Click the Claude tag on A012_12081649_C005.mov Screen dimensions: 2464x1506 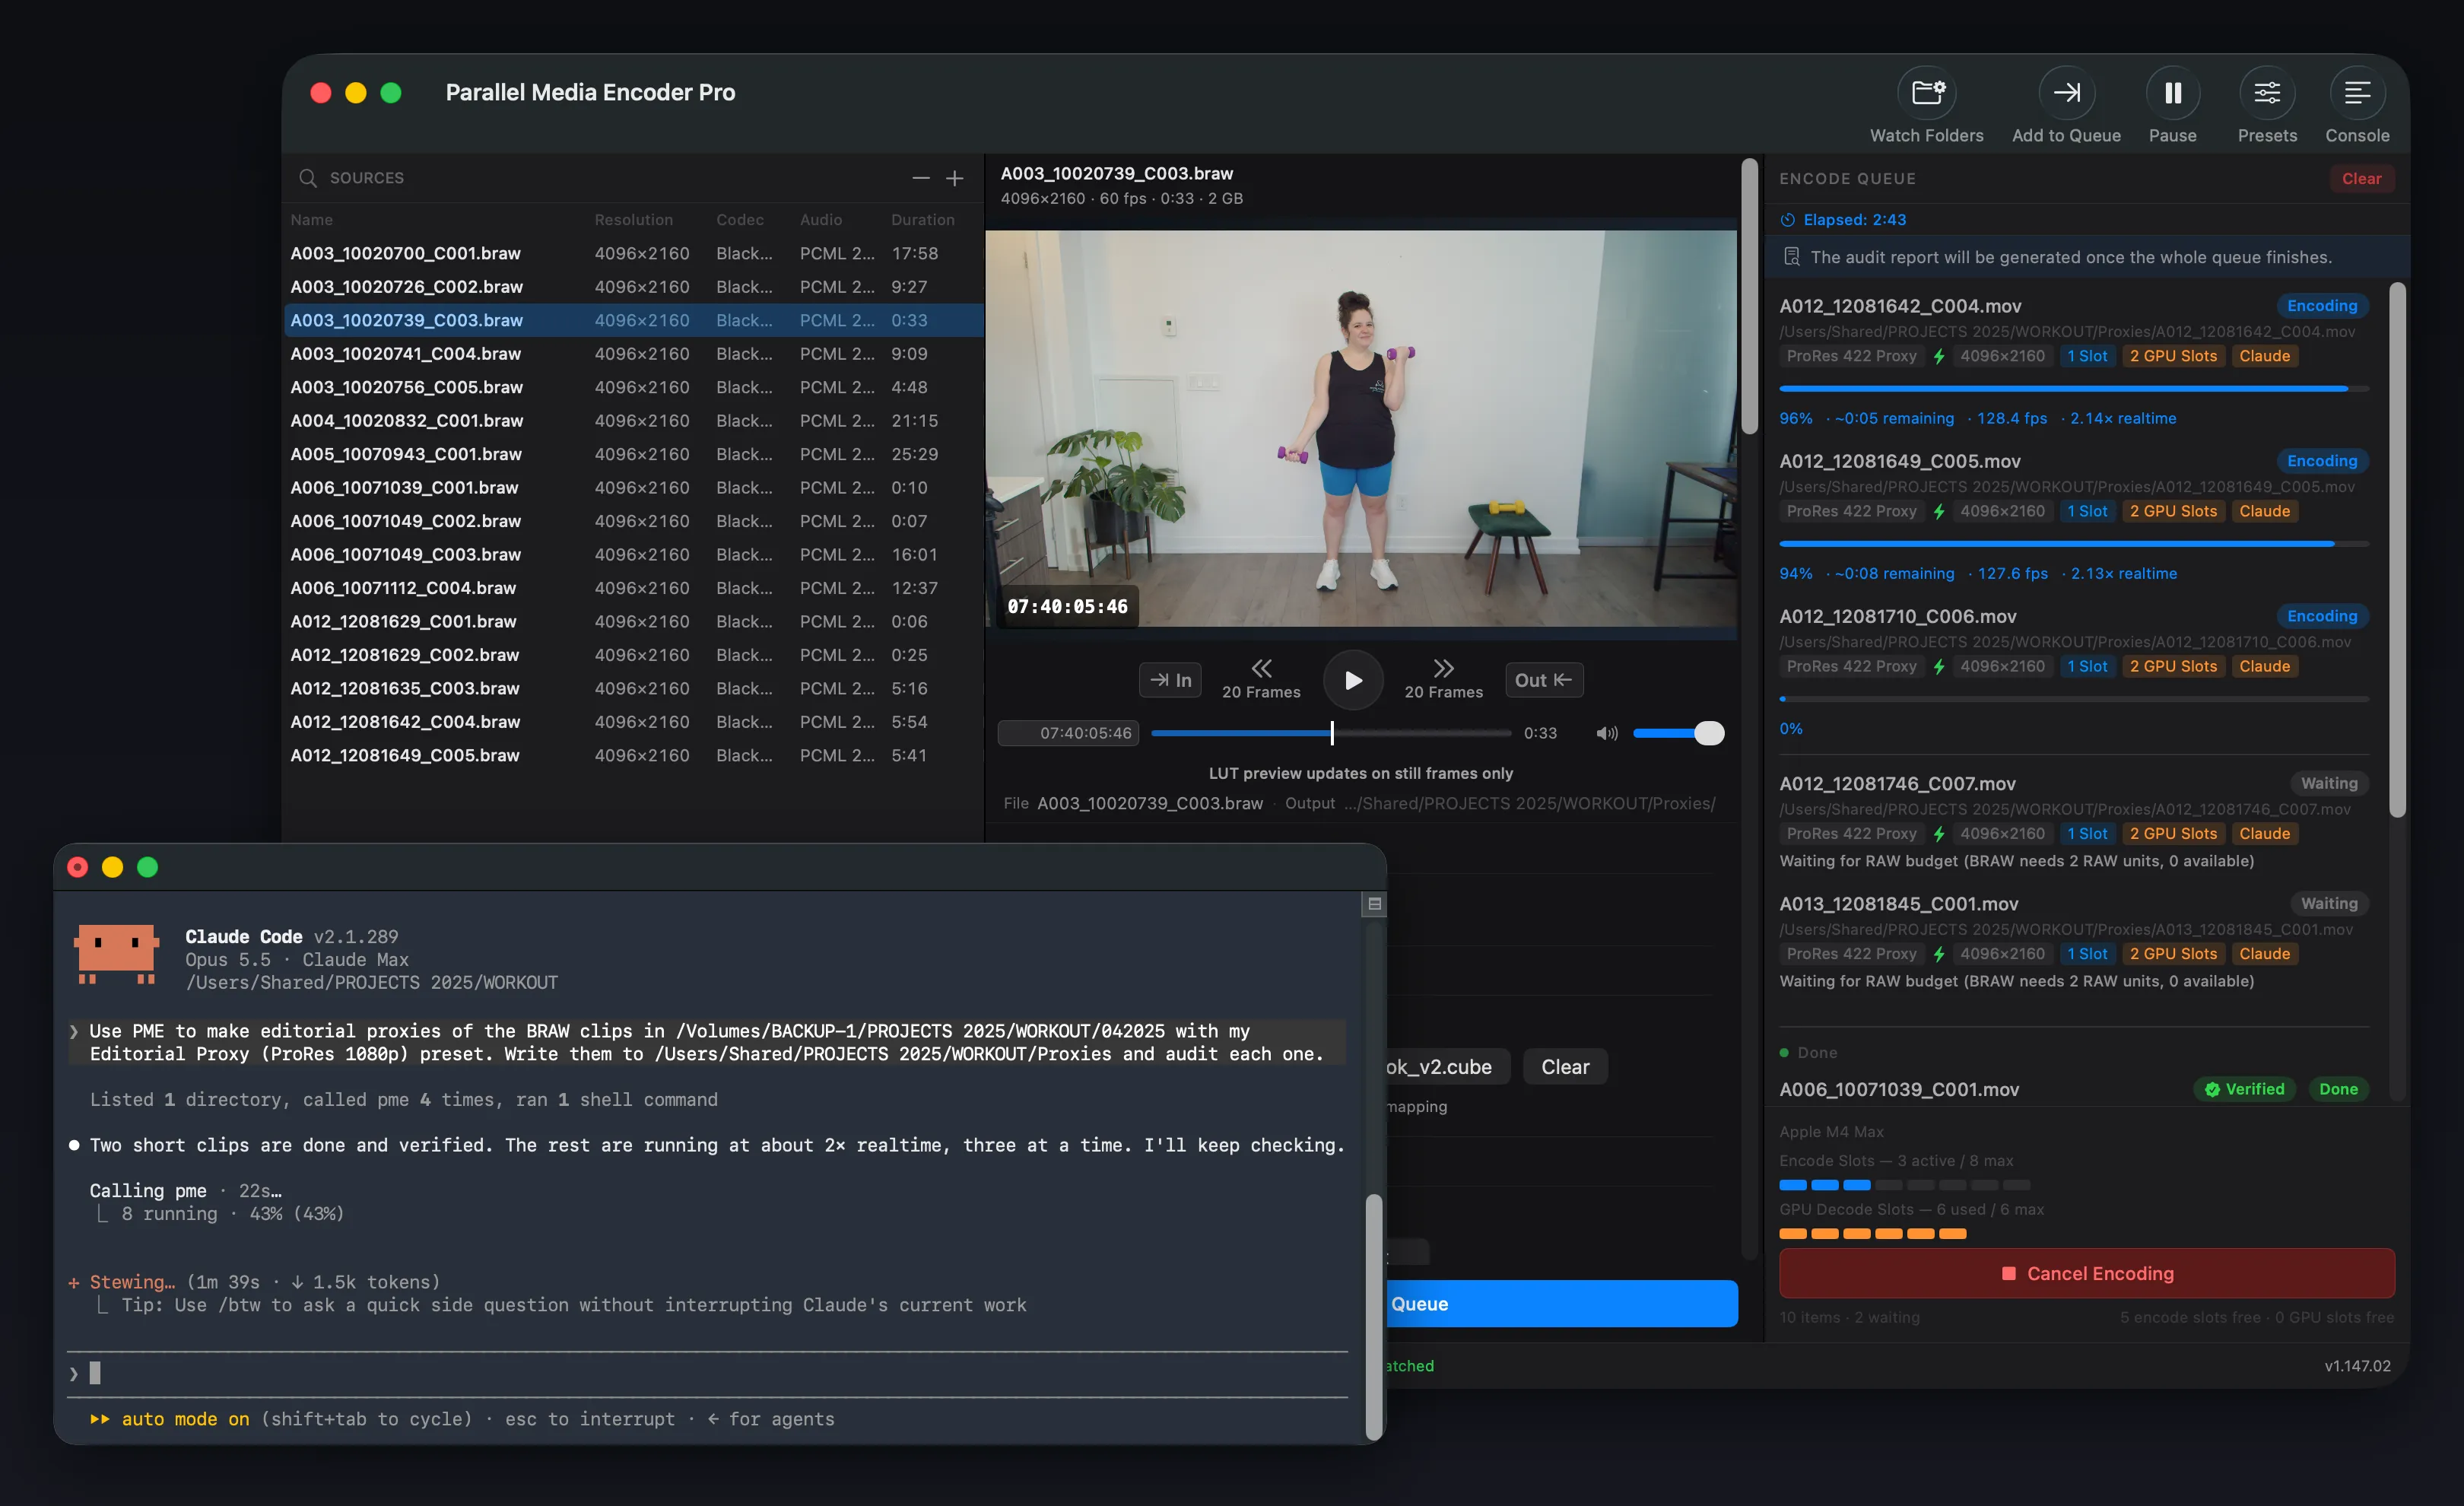[2264, 511]
